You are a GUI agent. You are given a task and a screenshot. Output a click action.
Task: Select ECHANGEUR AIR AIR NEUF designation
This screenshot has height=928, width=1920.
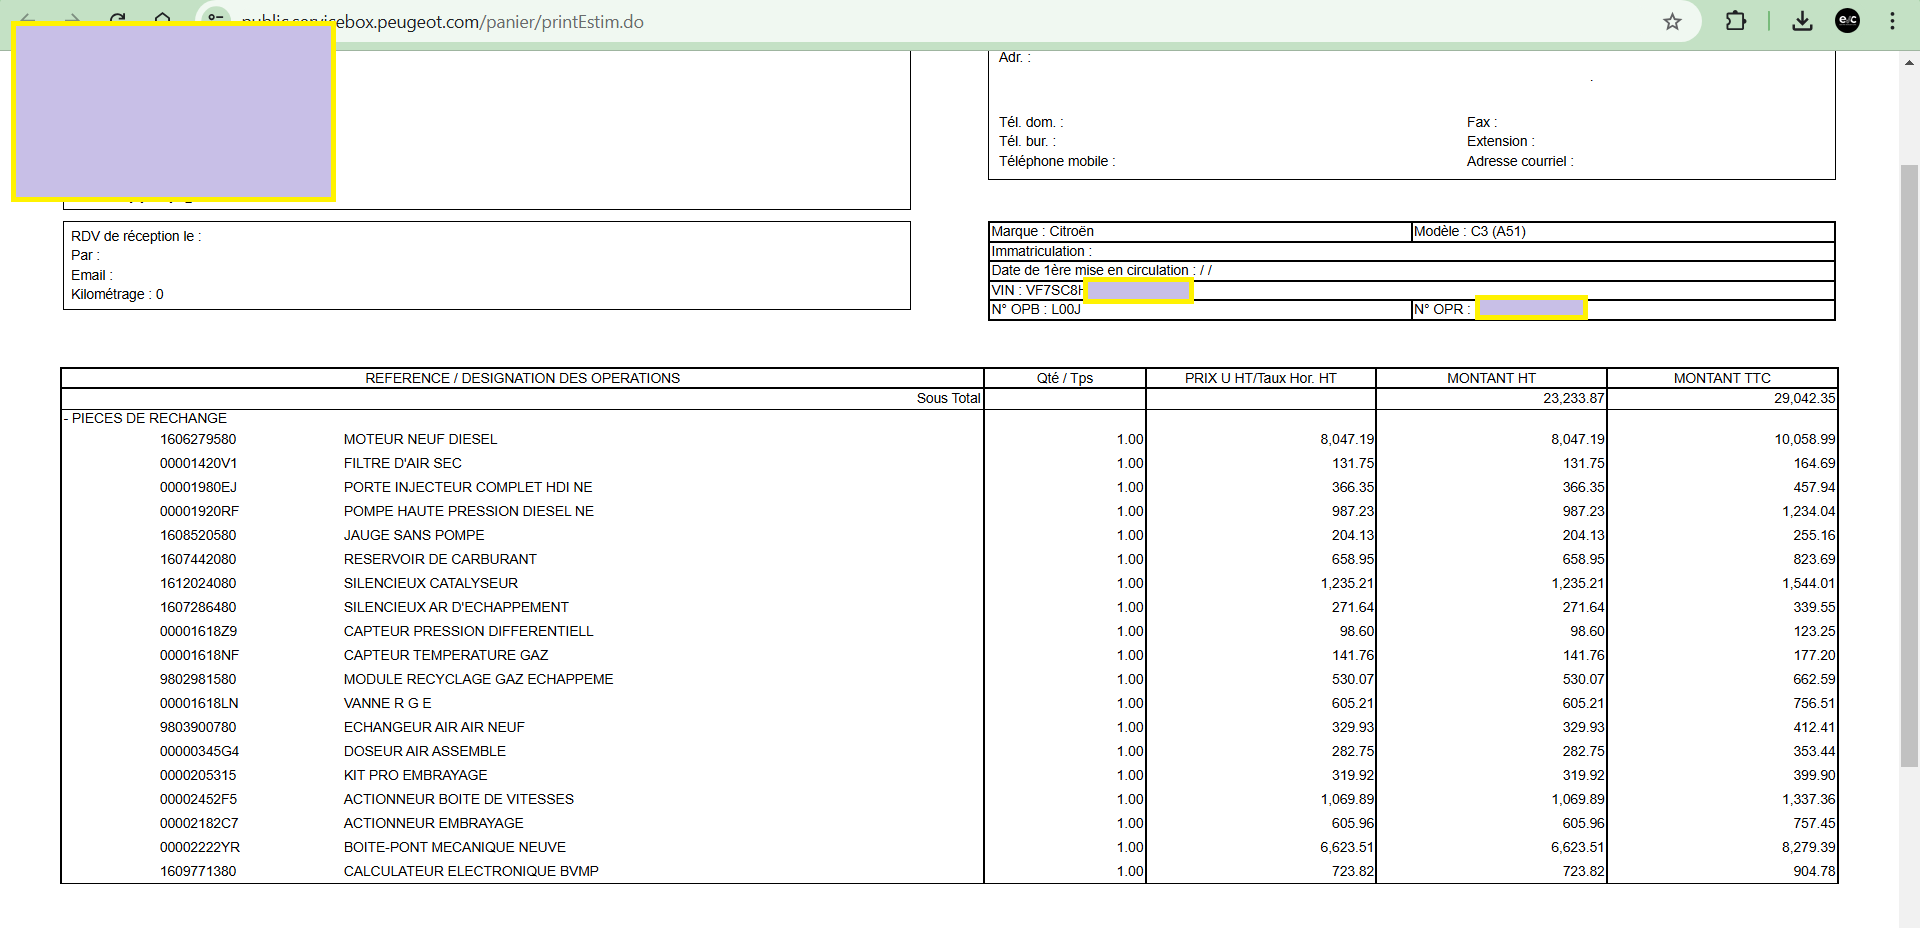pyautogui.click(x=434, y=727)
